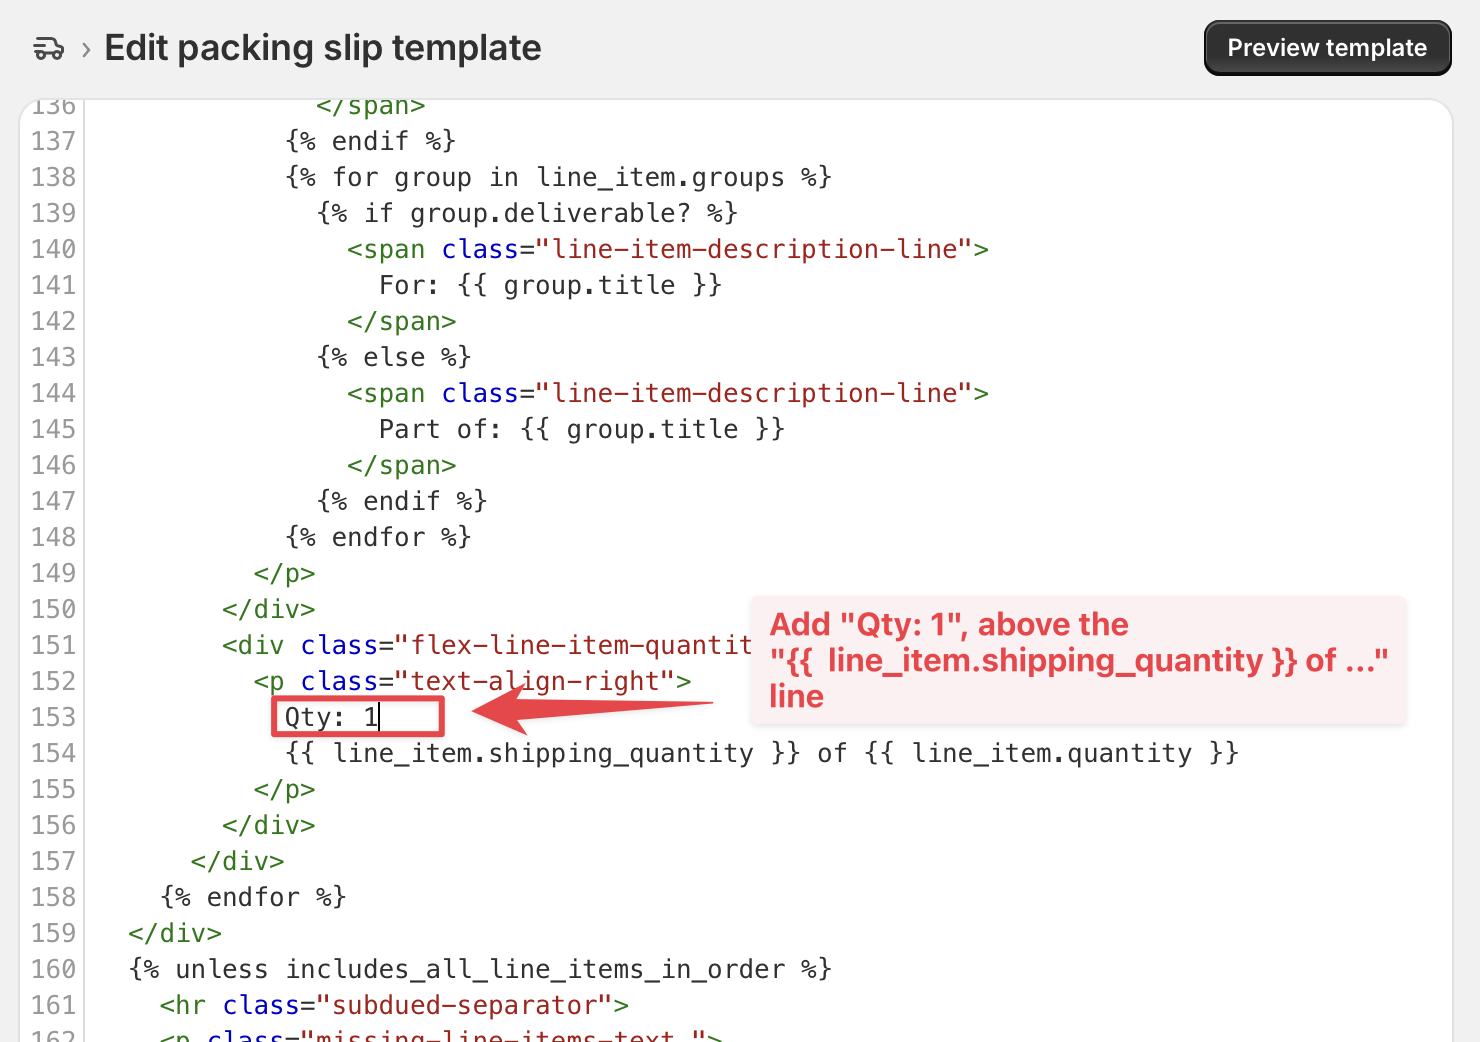Click the 'Edit packing slip template' title
The height and width of the screenshot is (1042, 1480).
pyautogui.click(x=322, y=47)
